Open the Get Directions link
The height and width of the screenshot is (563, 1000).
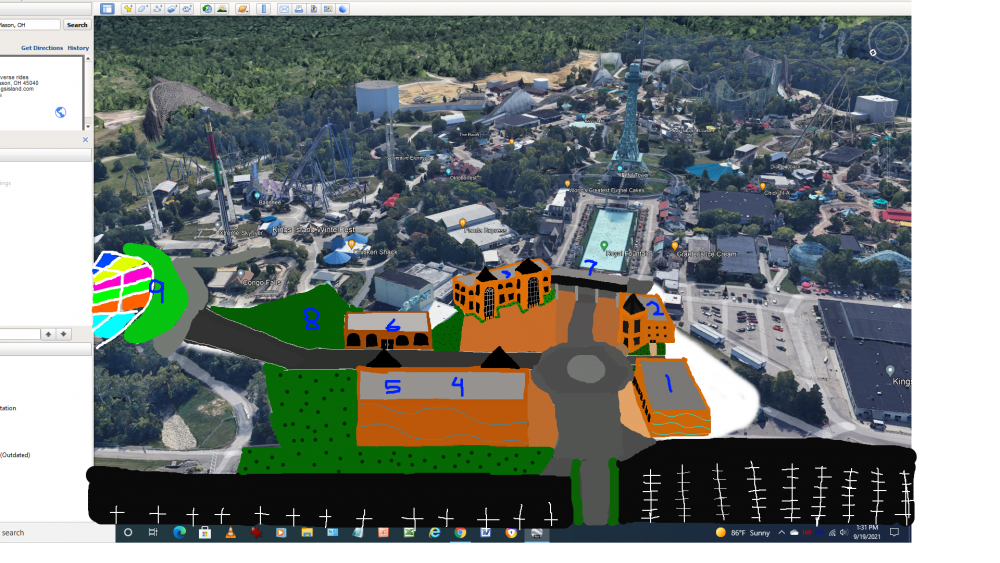coord(41,48)
